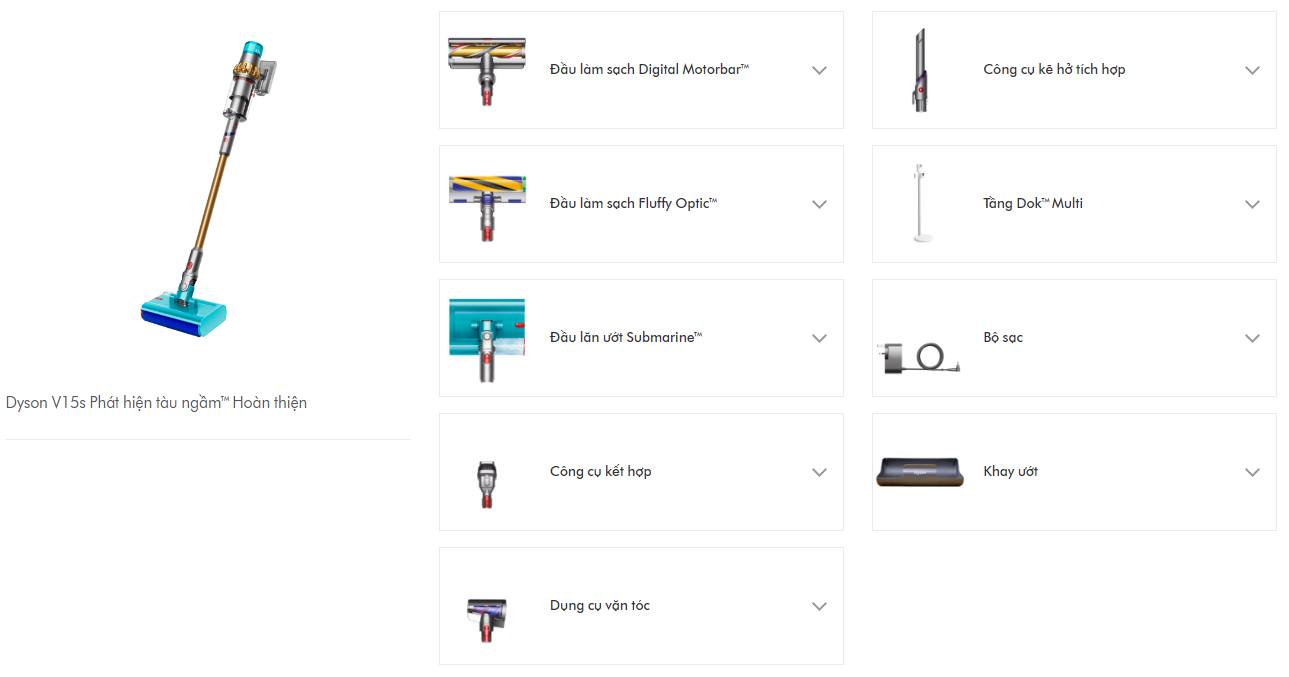Click the charger image
This screenshot has width=1289, height=677.
920,357
